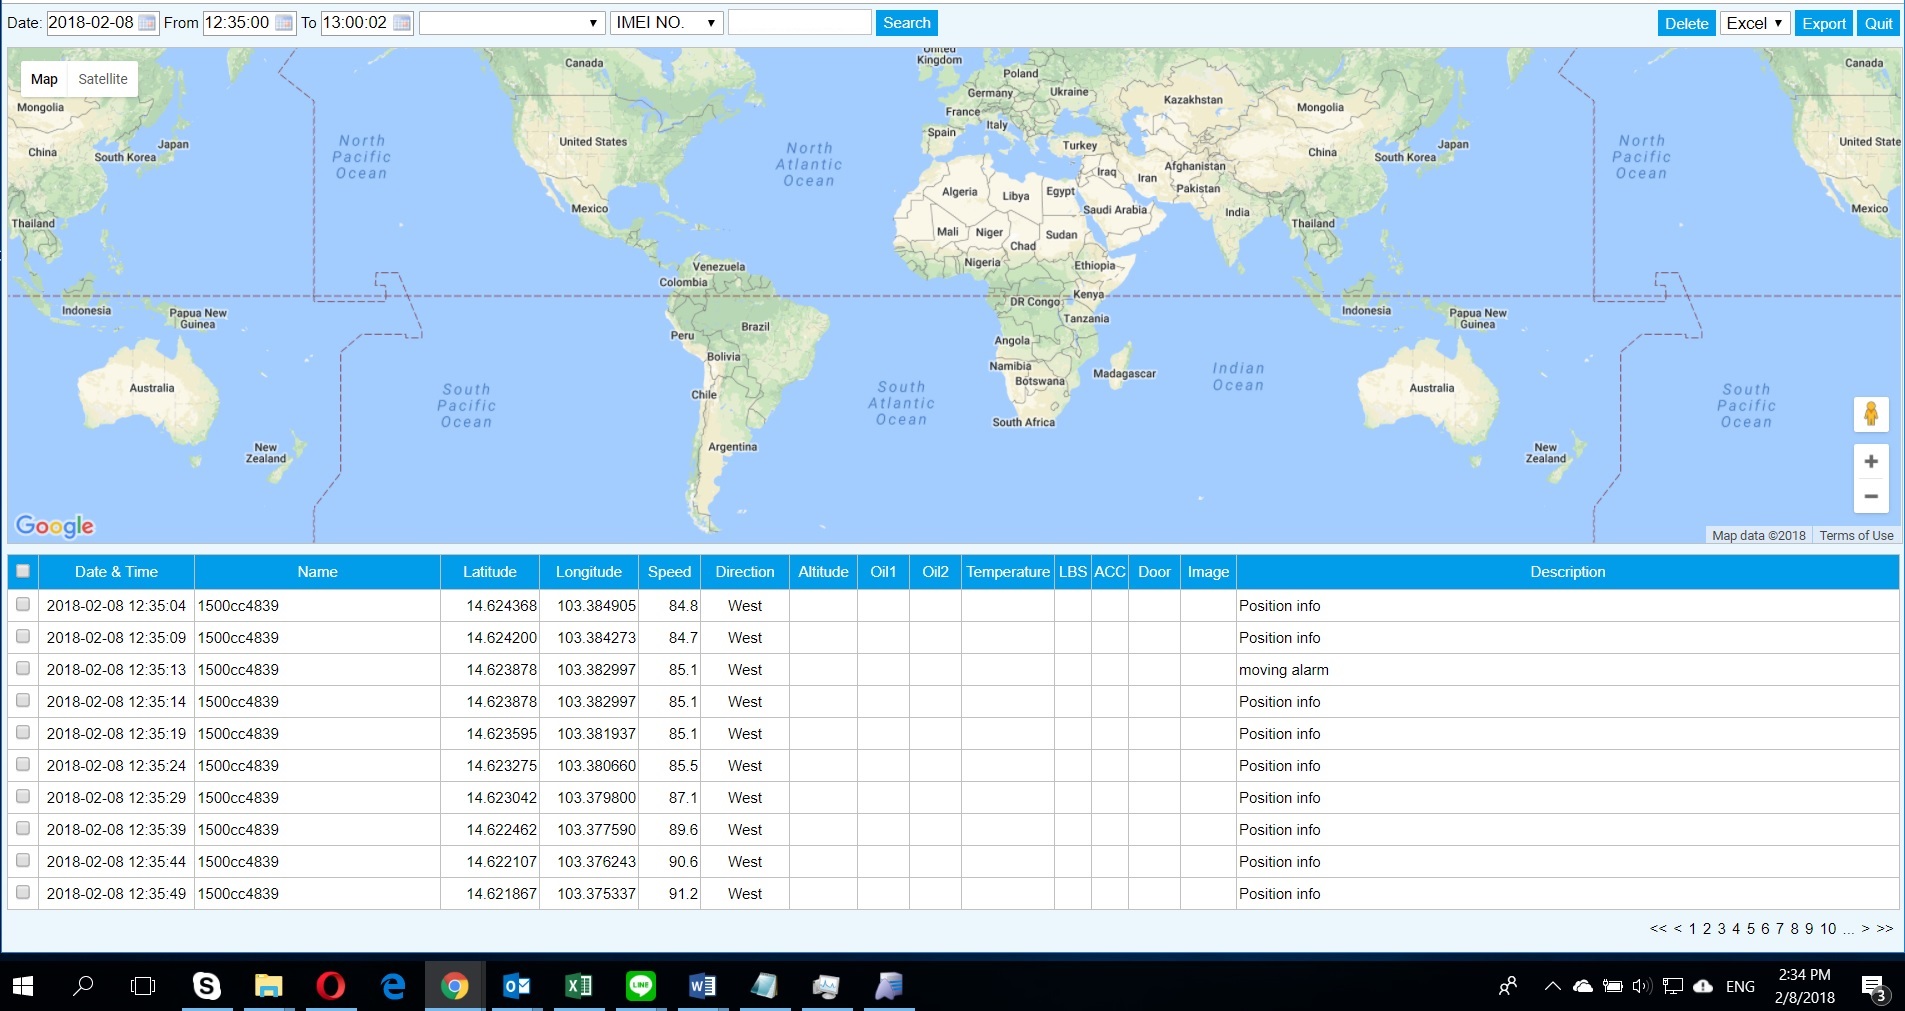Click the IMEI search text field

point(799,23)
